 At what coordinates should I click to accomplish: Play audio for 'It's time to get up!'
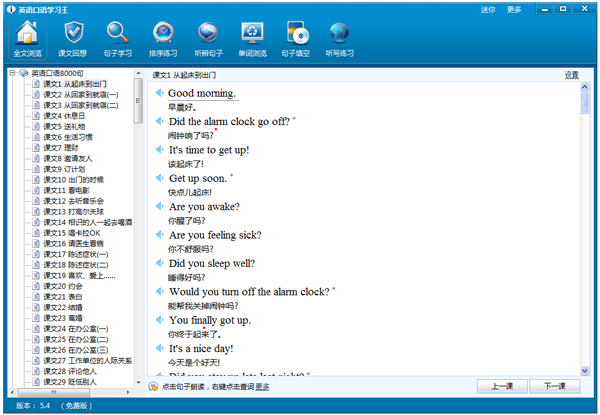point(160,150)
